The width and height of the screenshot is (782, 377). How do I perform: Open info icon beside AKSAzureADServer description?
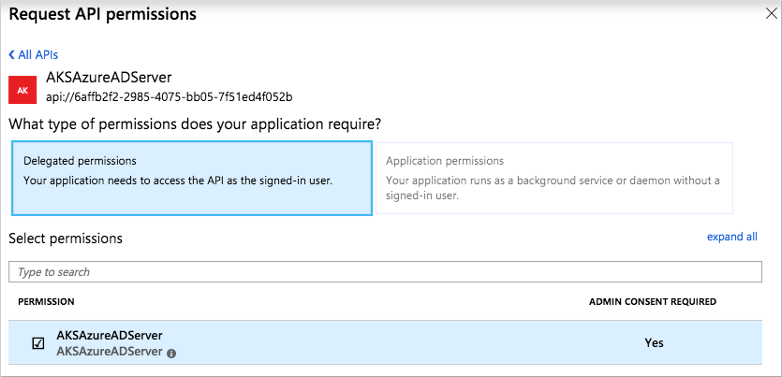coord(172,353)
